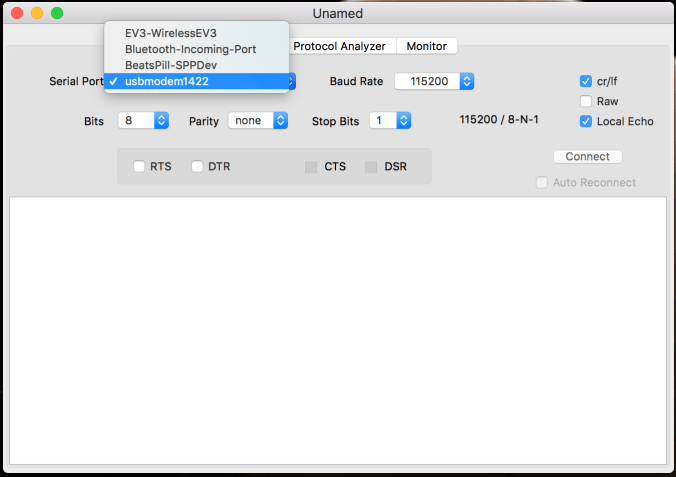
Task: Click inside the empty terminal output area
Action: [x=338, y=330]
